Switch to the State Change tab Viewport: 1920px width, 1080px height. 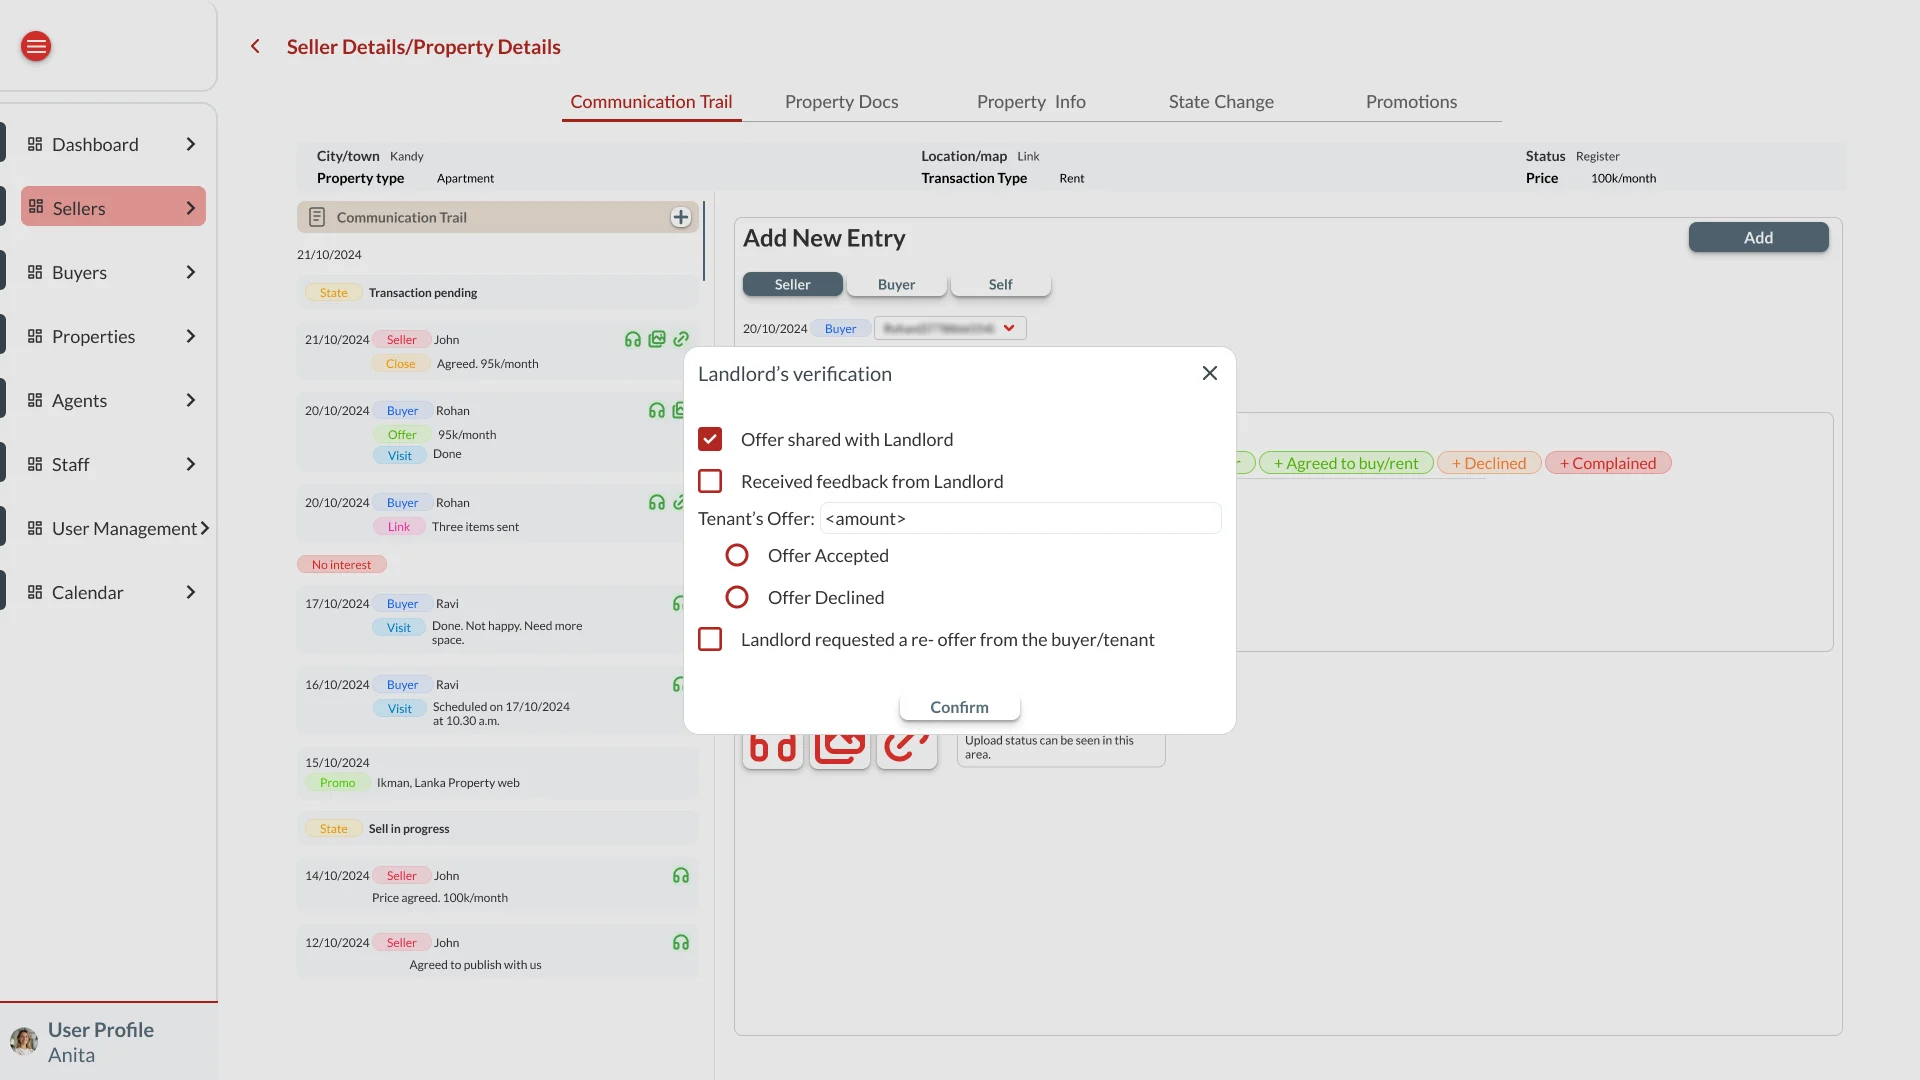point(1221,102)
